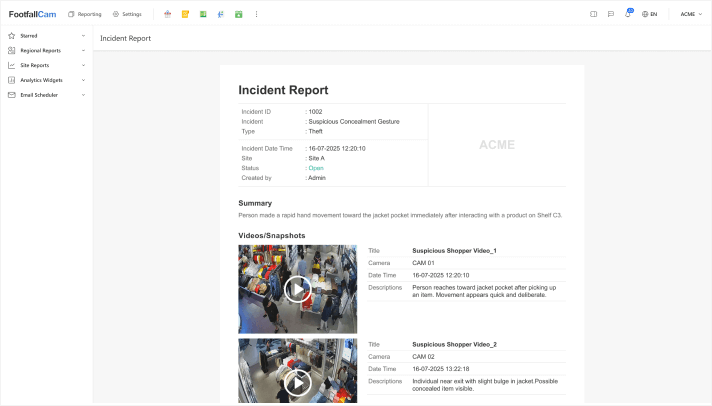The image size is (712, 406).
Task: Click incident date time 16-07-2025 12:20:10 in details
Action: [x=337, y=149]
